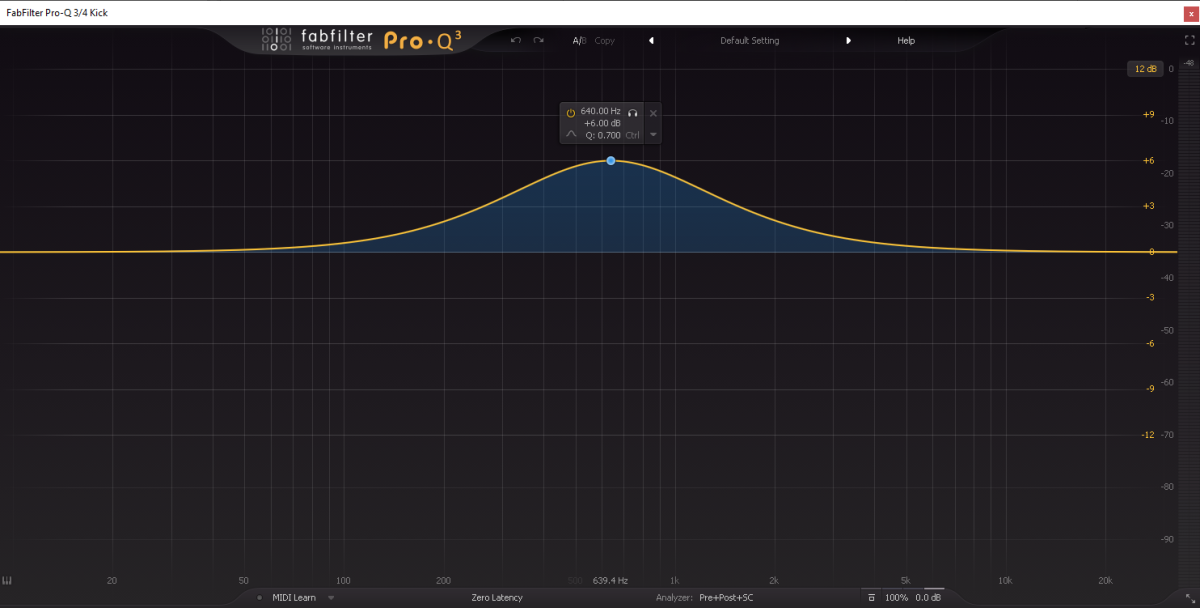Adjust the 0.0 dB output gain
This screenshot has height=608, width=1200.
(929, 598)
